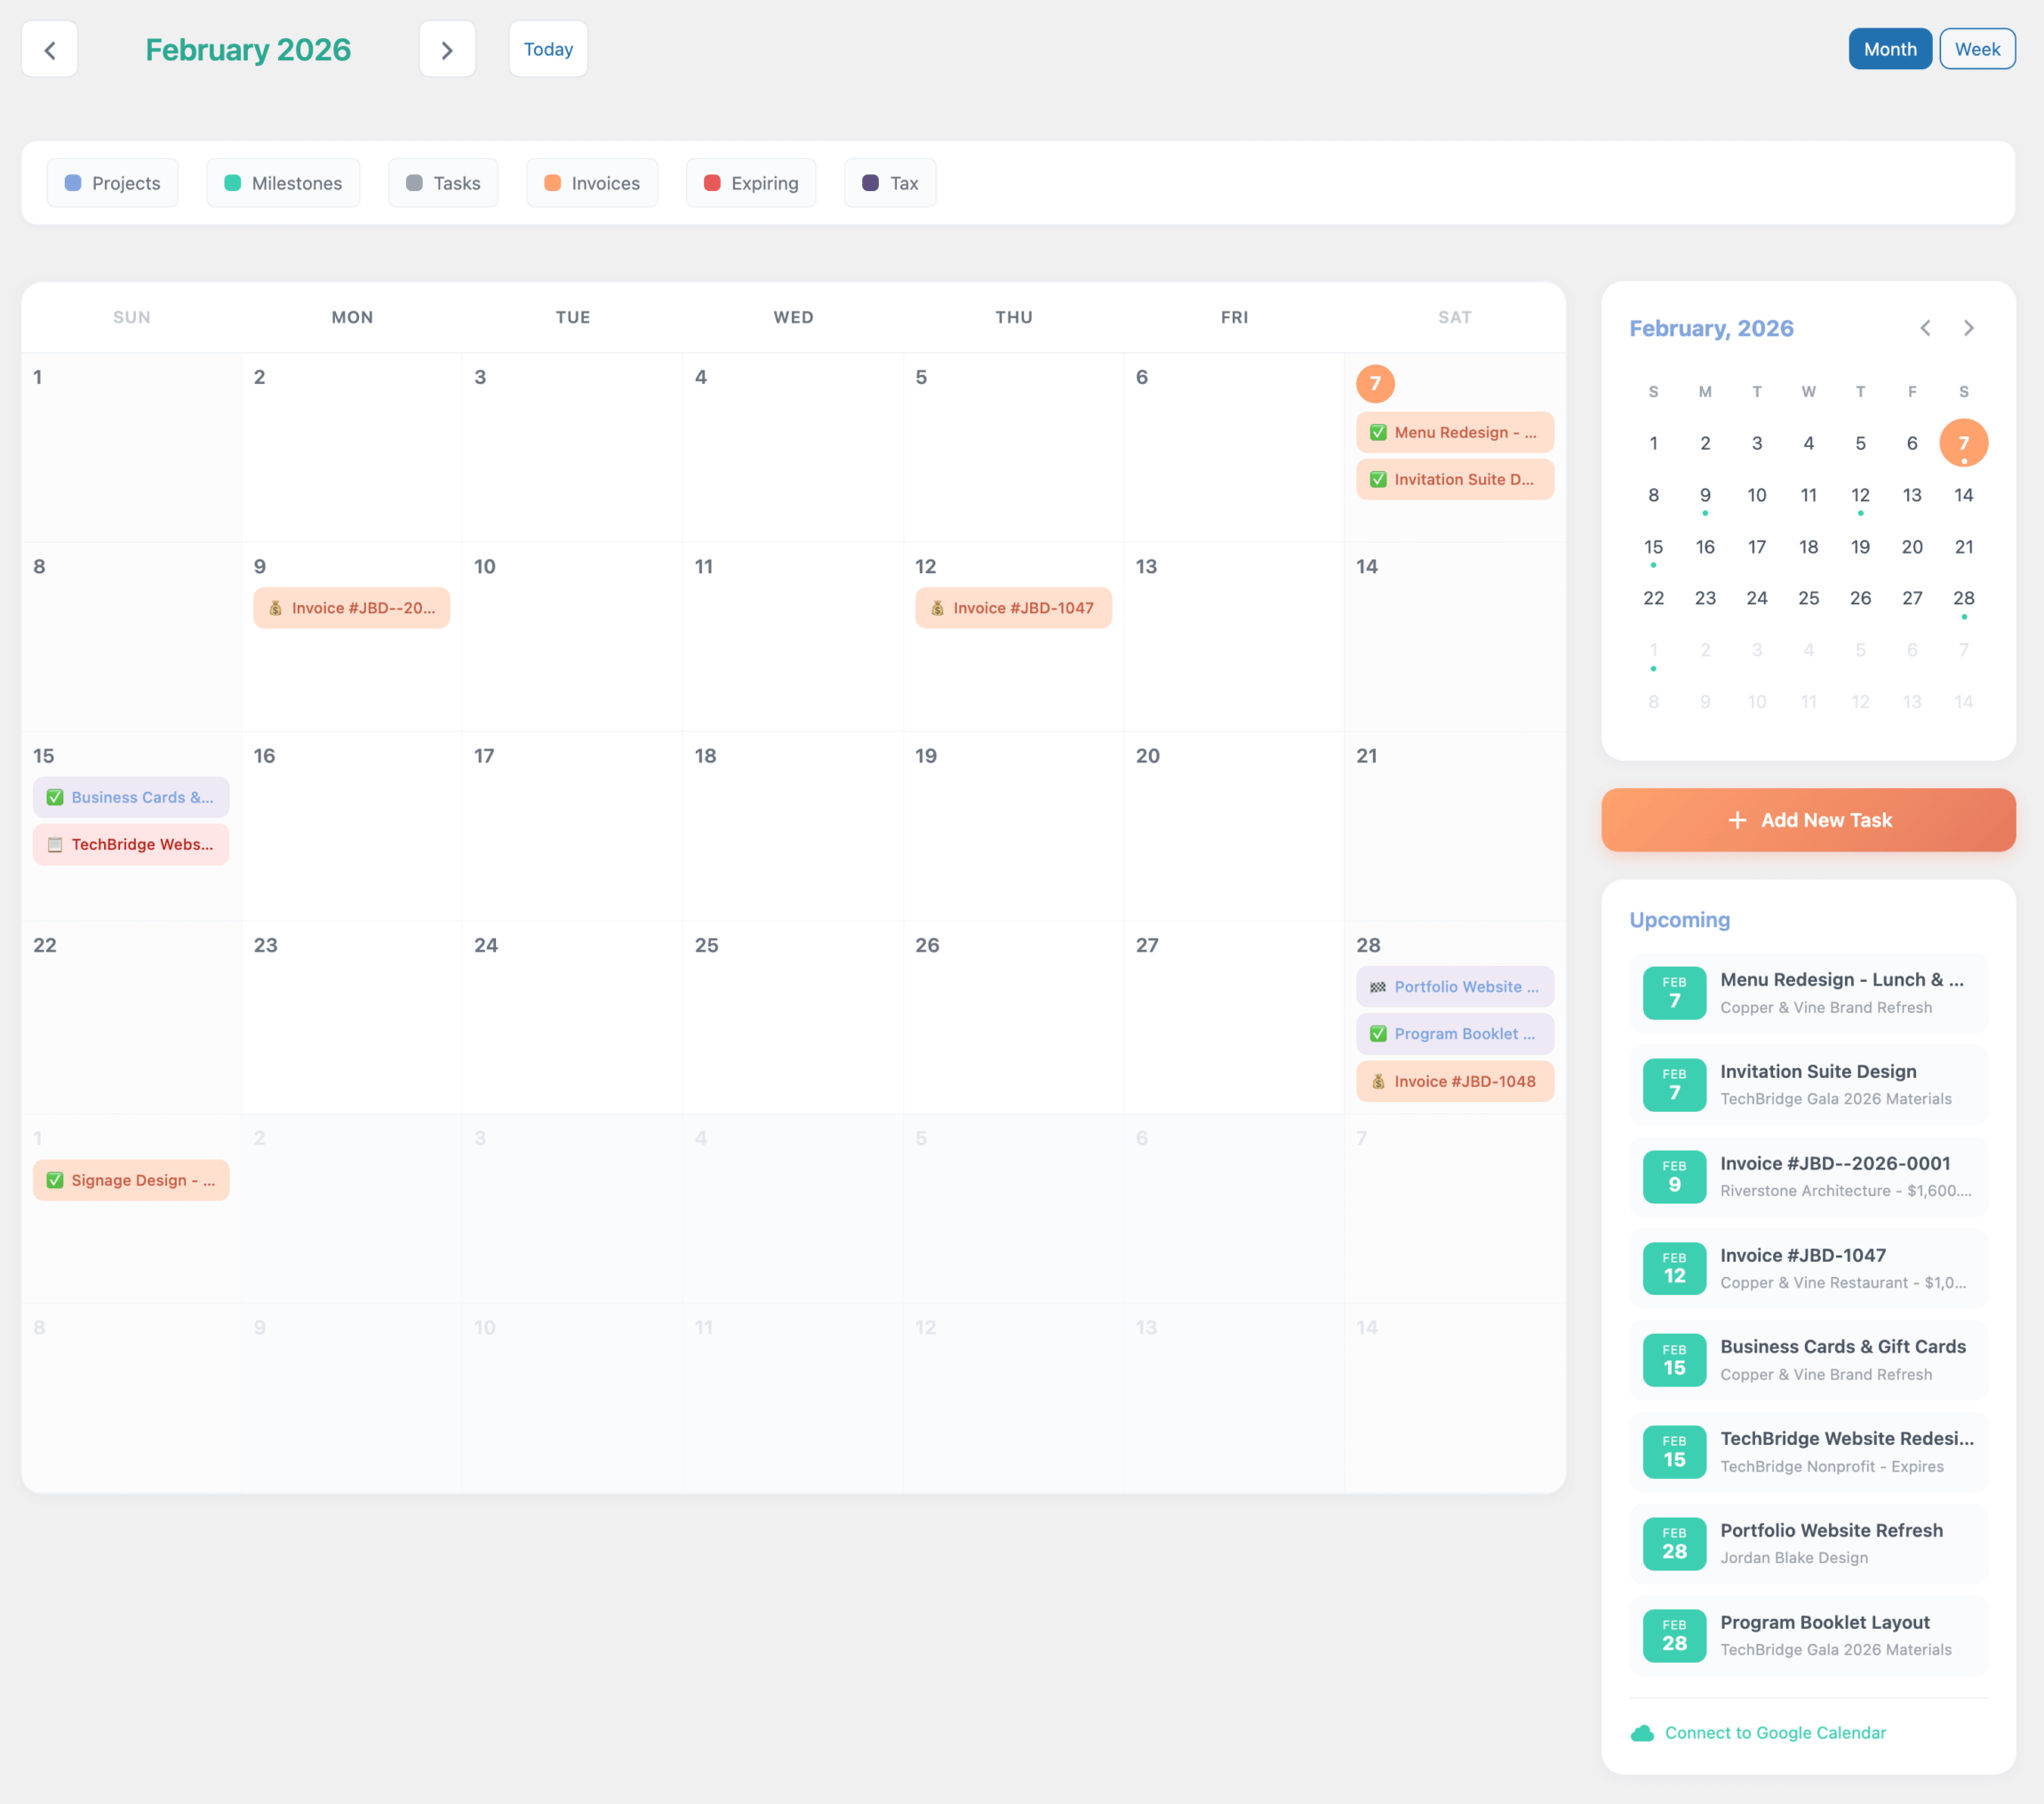Advance to next month using right chevron

tap(447, 49)
